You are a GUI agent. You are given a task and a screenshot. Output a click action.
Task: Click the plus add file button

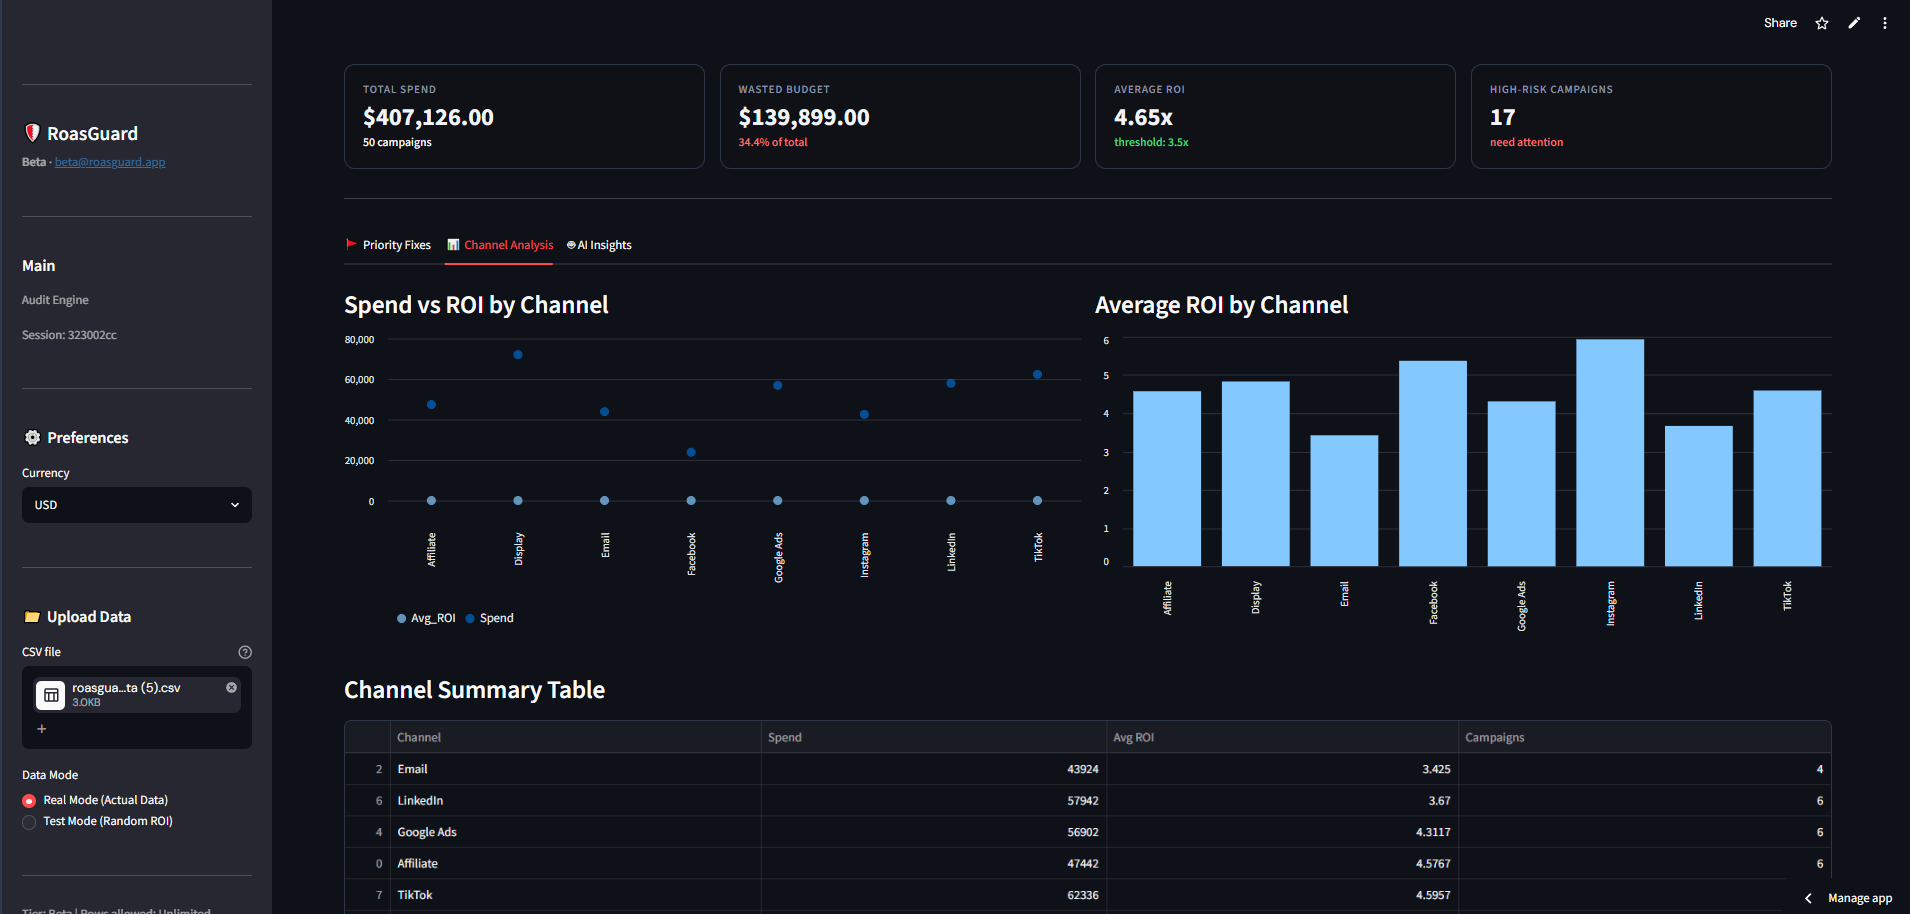pyautogui.click(x=42, y=729)
